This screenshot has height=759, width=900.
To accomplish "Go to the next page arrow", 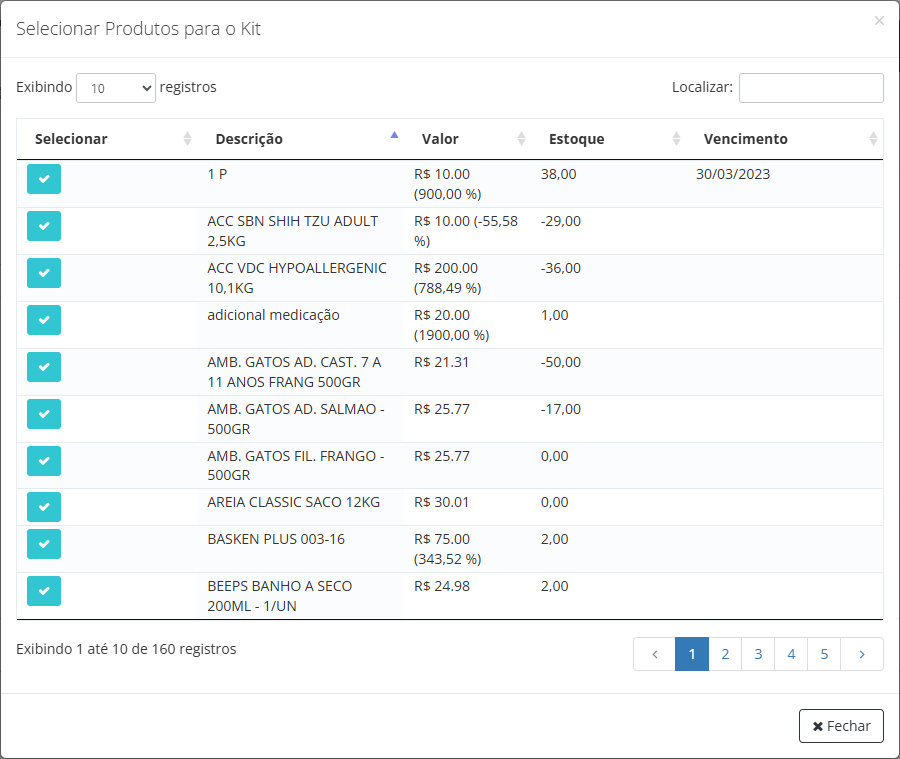I will [862, 654].
